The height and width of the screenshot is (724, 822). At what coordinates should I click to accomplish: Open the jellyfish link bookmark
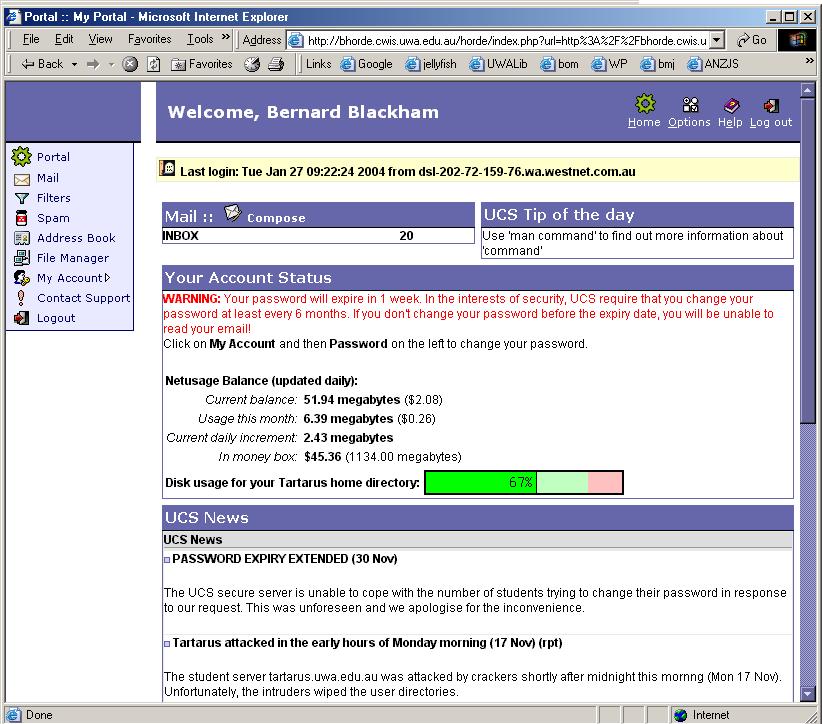(x=431, y=64)
